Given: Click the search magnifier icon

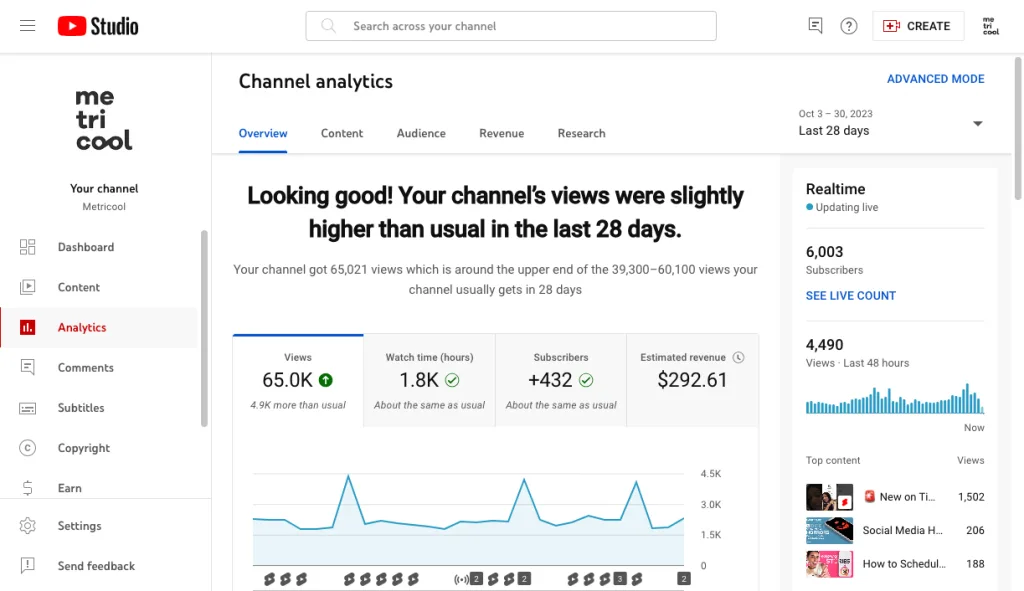Looking at the screenshot, I should pyautogui.click(x=328, y=26).
